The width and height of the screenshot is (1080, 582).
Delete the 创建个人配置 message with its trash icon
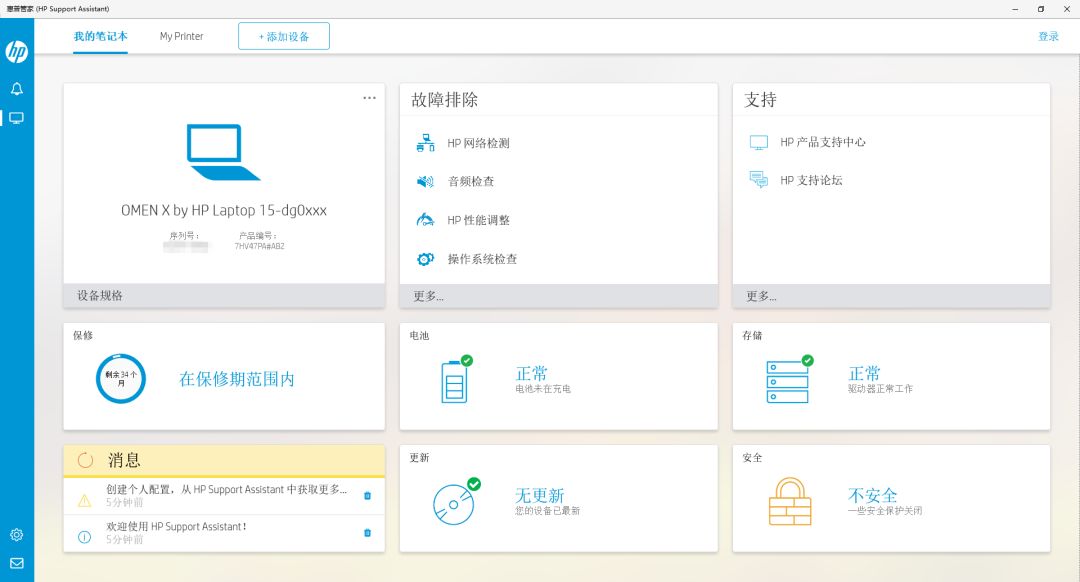pyautogui.click(x=367, y=496)
